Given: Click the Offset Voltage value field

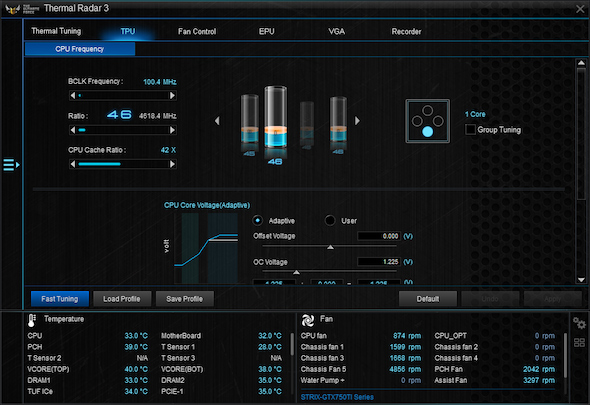Looking at the screenshot, I should tap(379, 236).
